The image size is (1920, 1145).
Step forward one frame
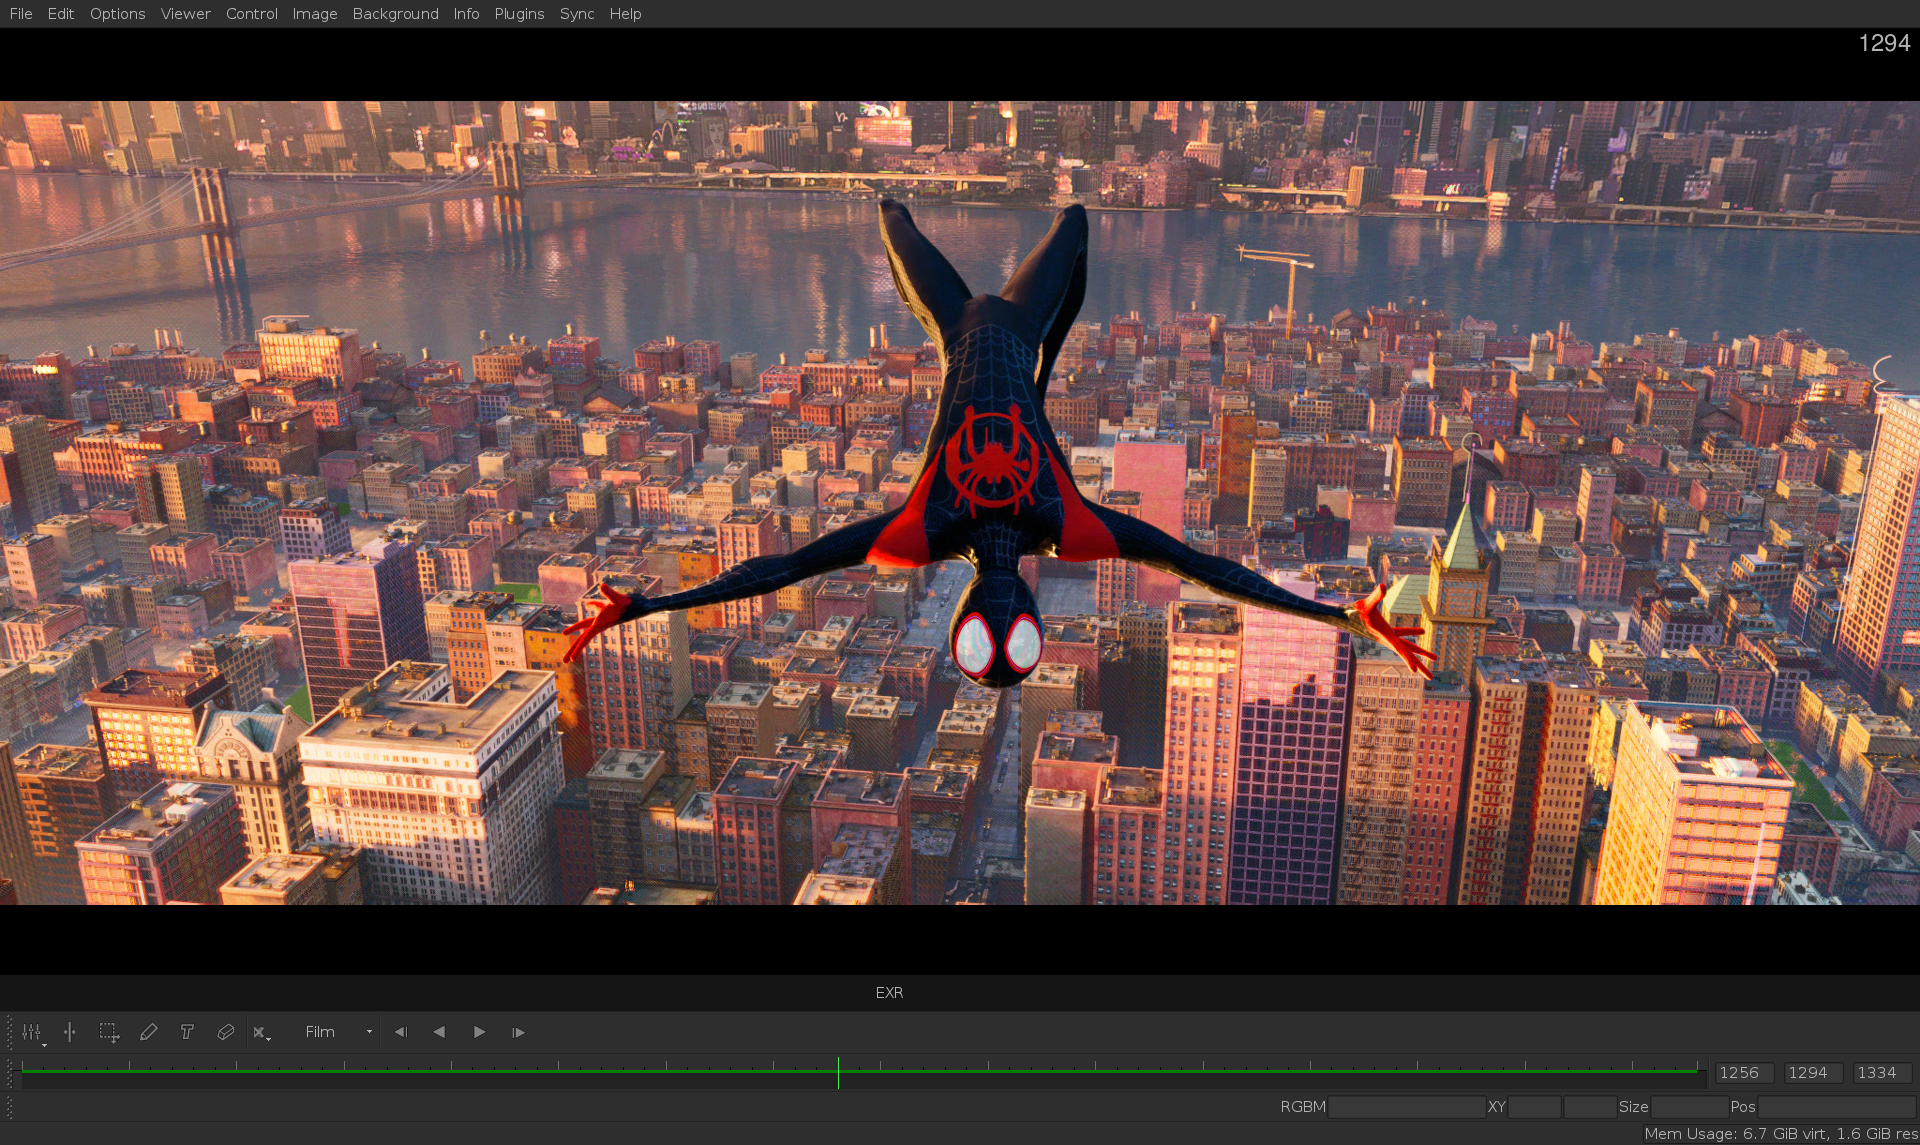pyautogui.click(x=518, y=1032)
